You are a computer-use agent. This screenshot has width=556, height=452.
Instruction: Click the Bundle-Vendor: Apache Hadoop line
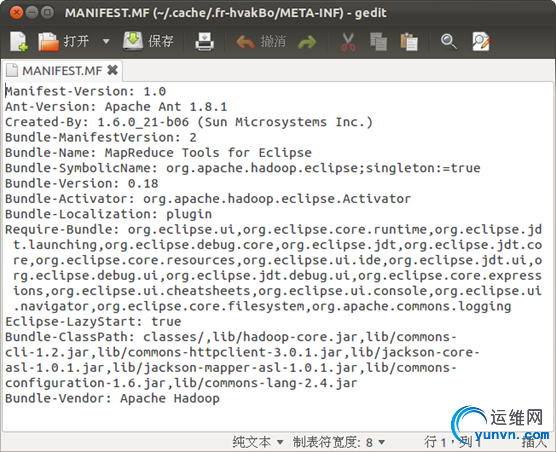tap(112, 398)
